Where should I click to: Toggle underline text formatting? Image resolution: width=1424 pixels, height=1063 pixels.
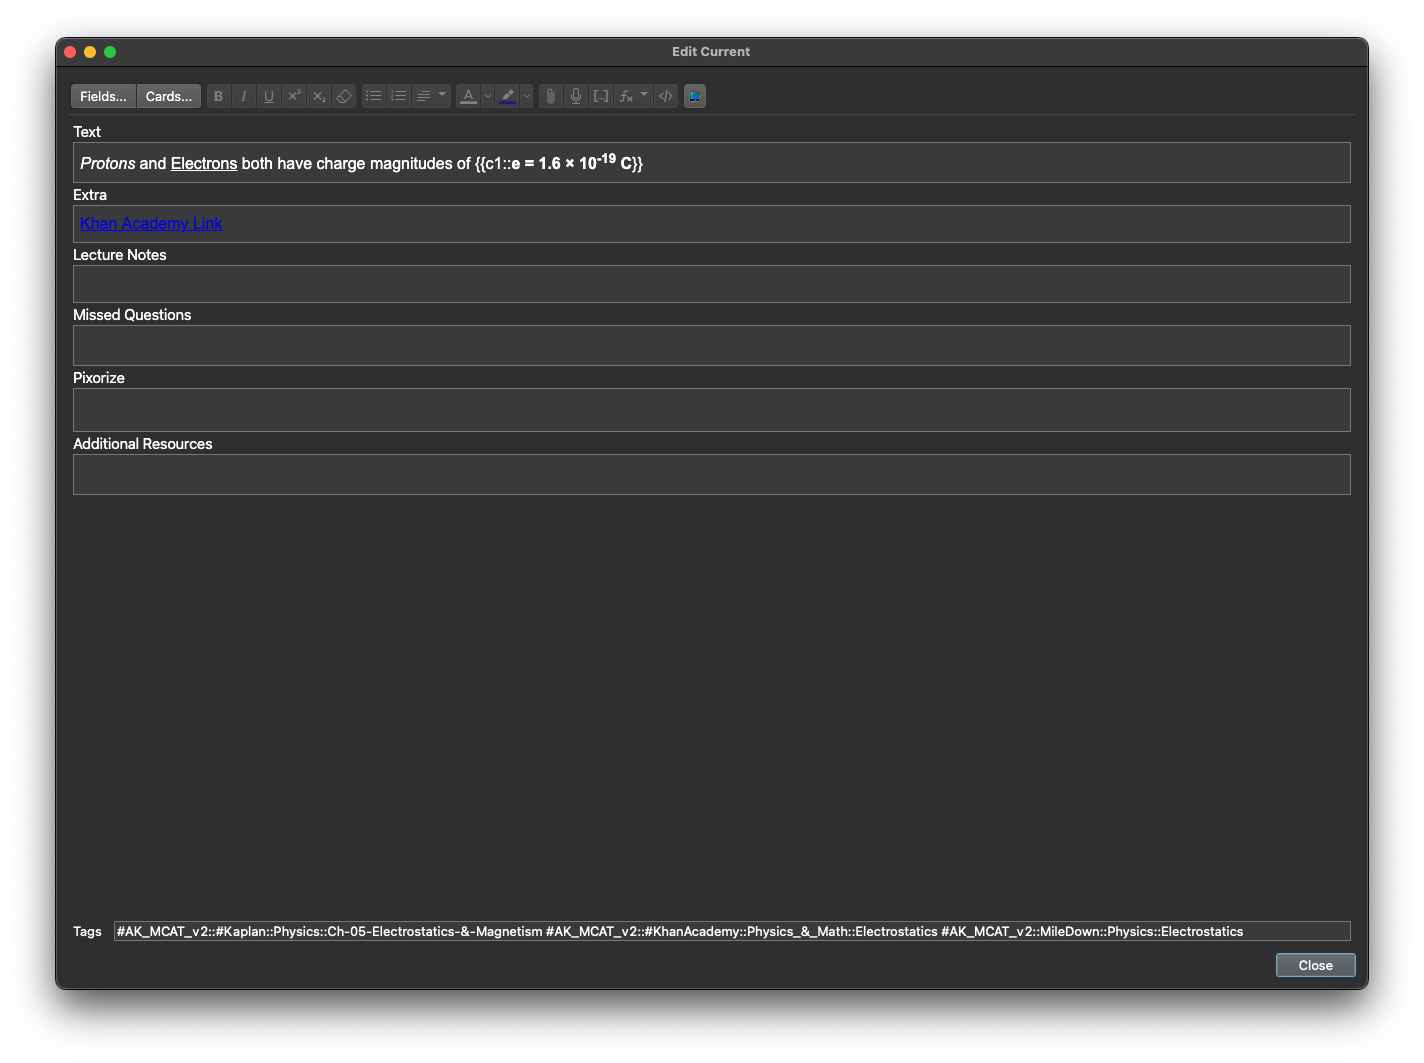coord(268,96)
